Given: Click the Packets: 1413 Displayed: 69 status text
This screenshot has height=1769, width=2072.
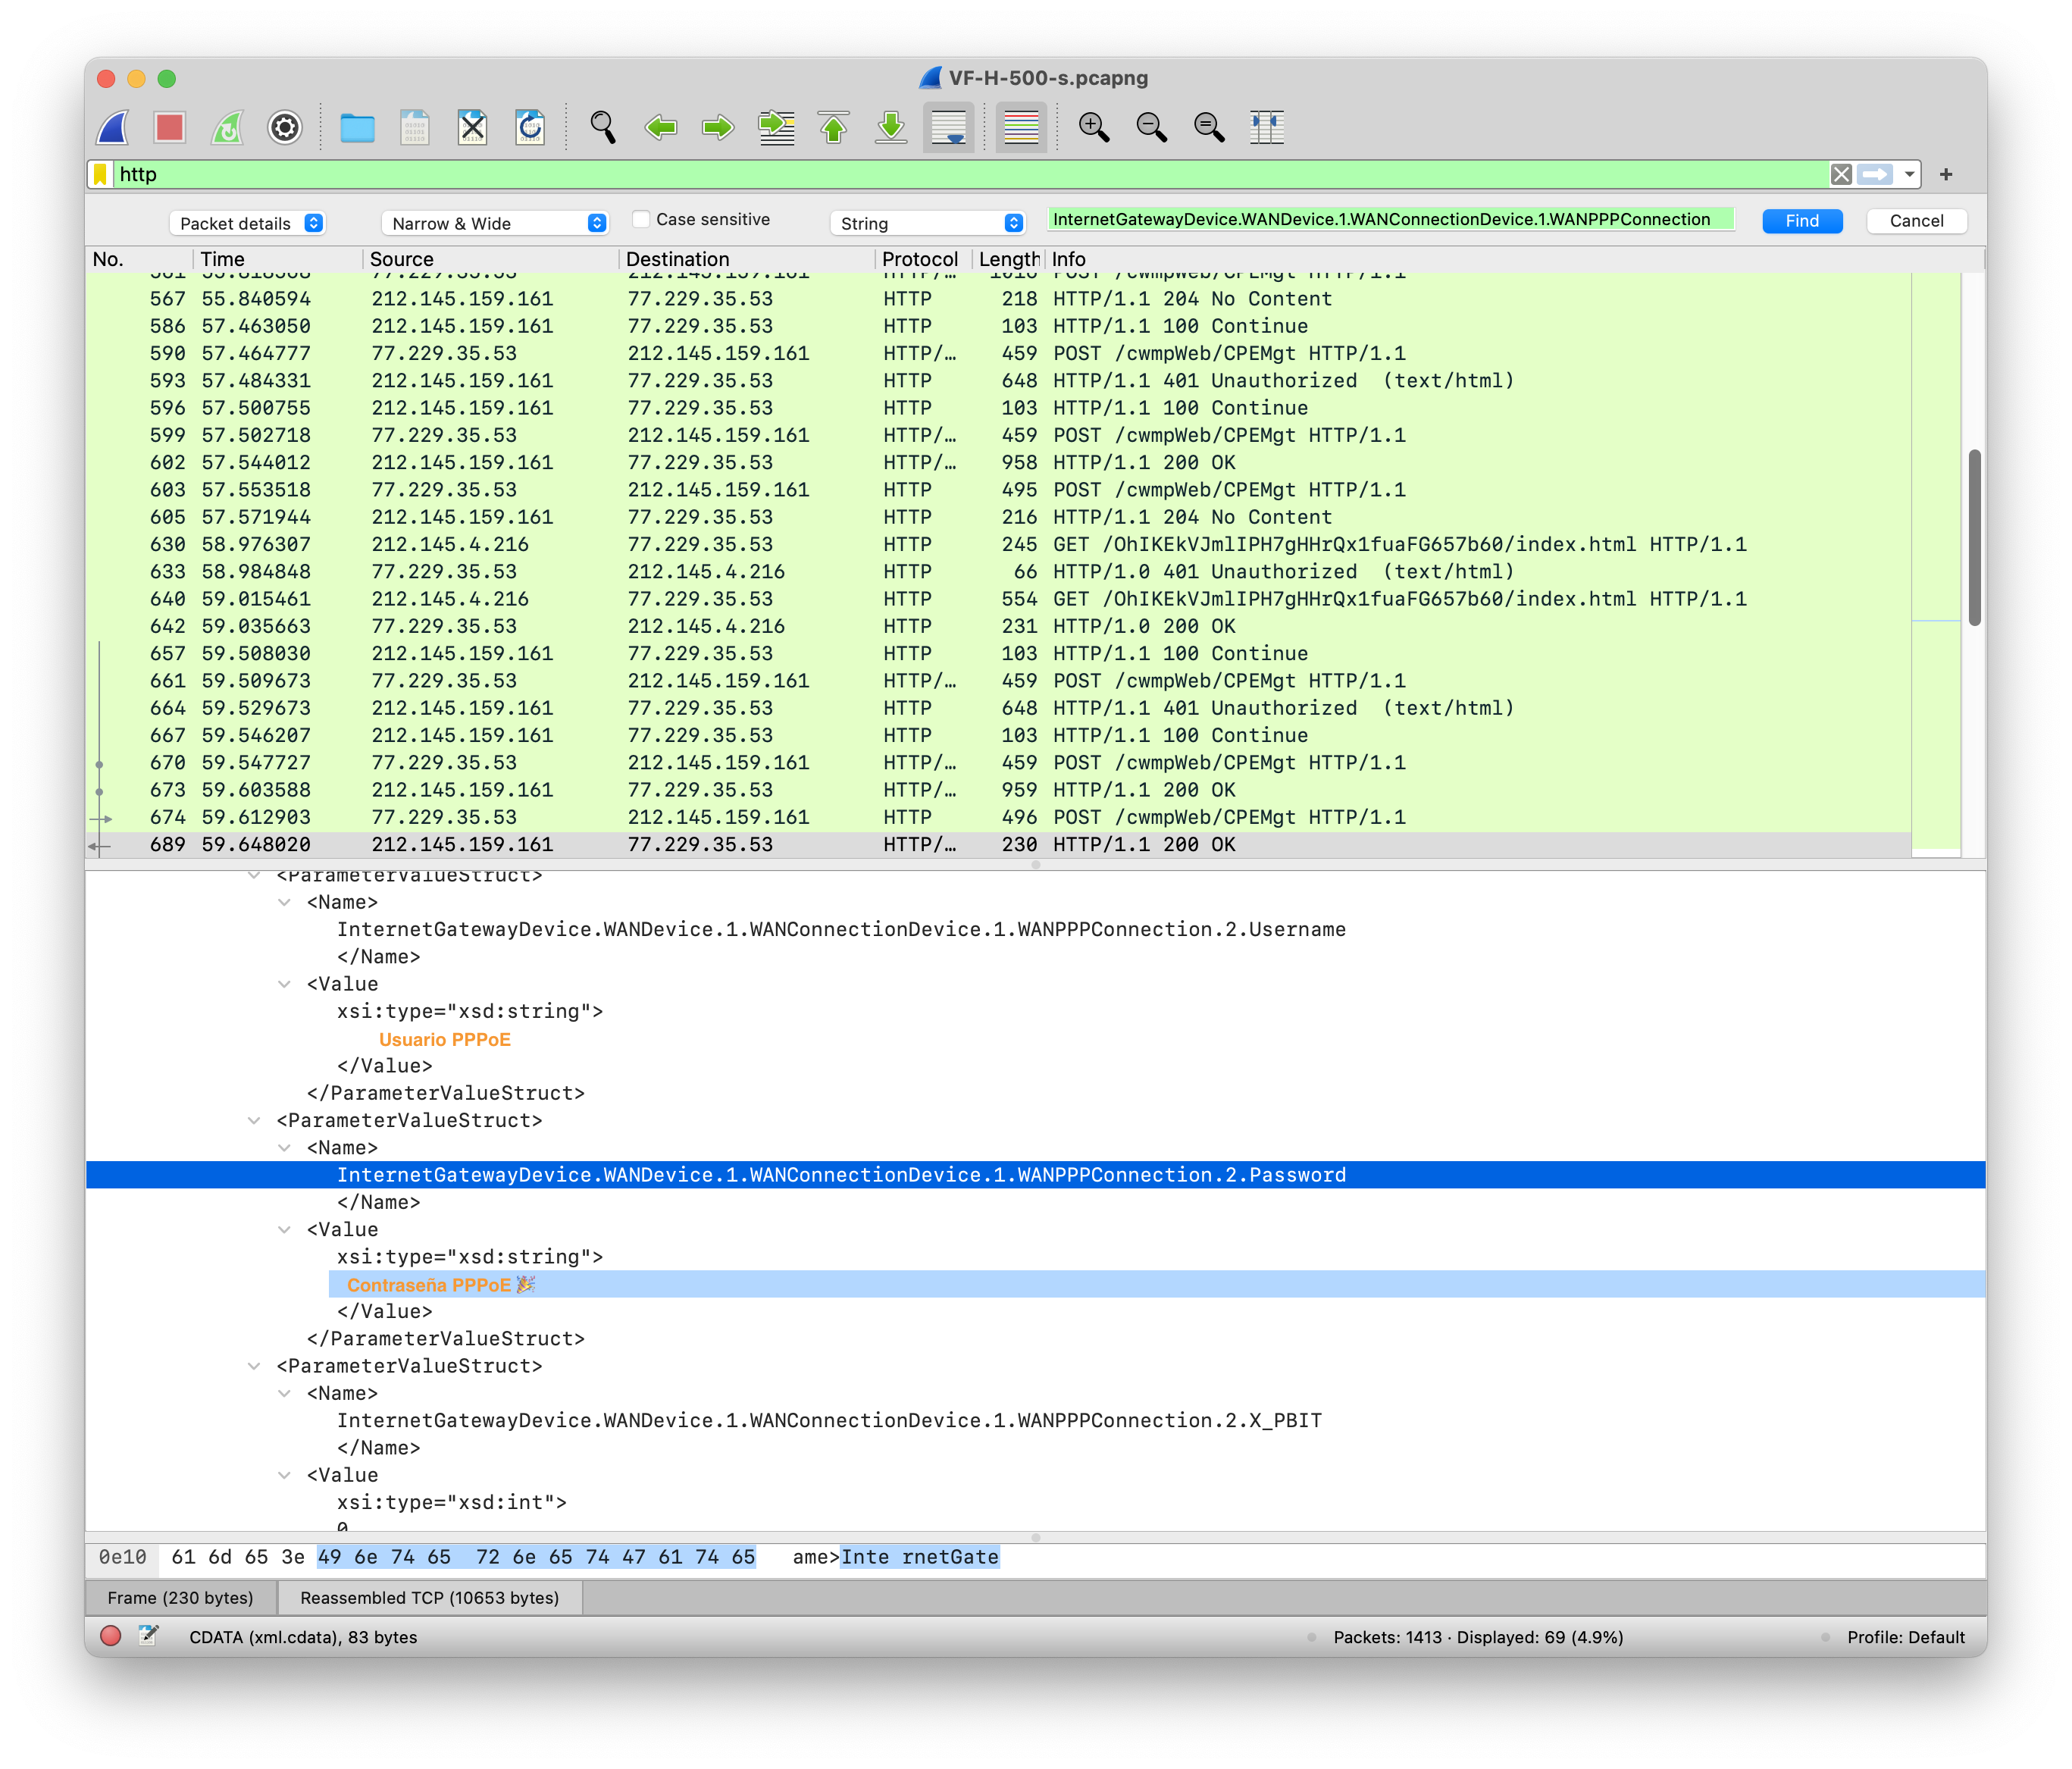Looking at the screenshot, I should tap(1478, 1637).
